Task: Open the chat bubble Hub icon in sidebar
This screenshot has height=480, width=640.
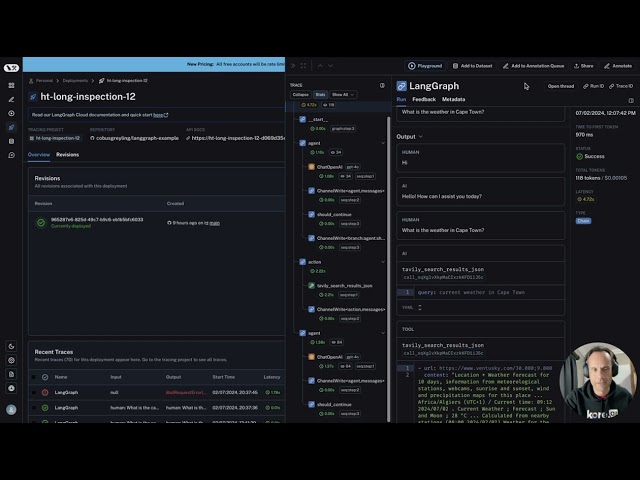Action: point(11,155)
